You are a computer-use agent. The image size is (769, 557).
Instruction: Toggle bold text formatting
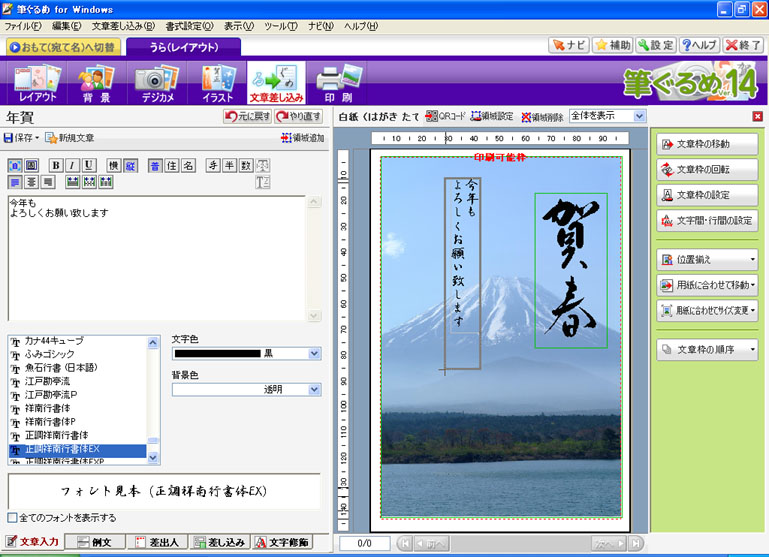pyautogui.click(x=56, y=165)
